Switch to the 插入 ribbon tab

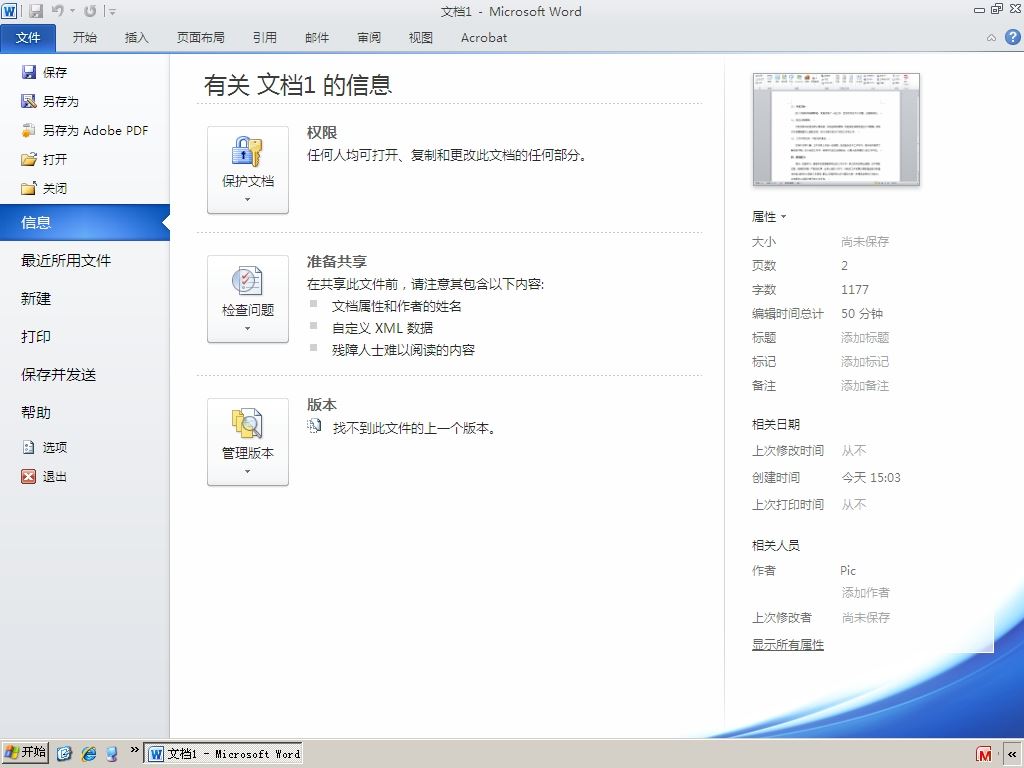136,38
